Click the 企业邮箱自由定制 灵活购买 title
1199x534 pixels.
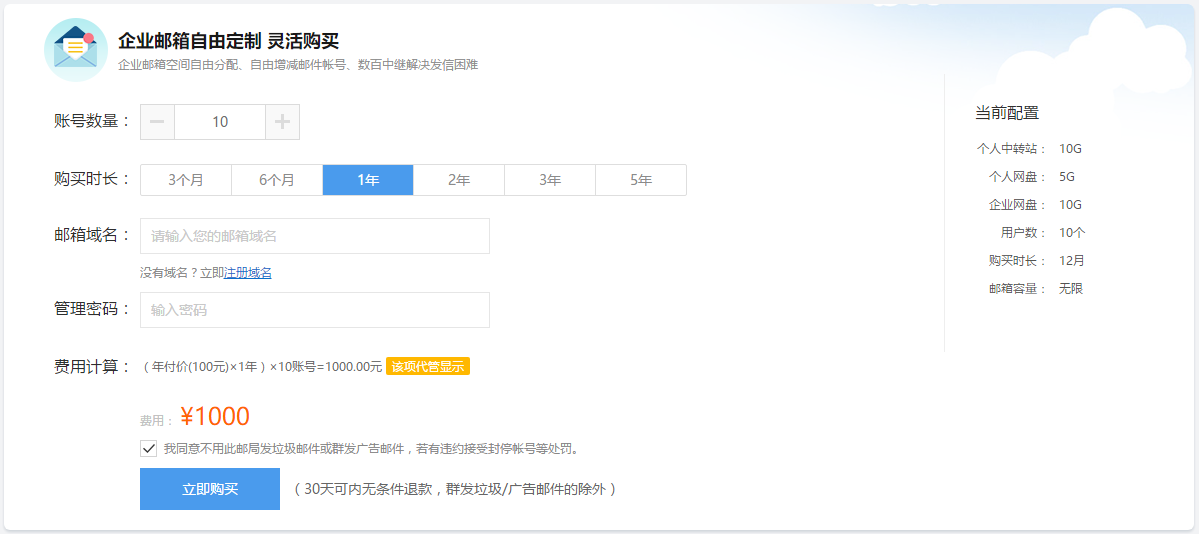228,41
